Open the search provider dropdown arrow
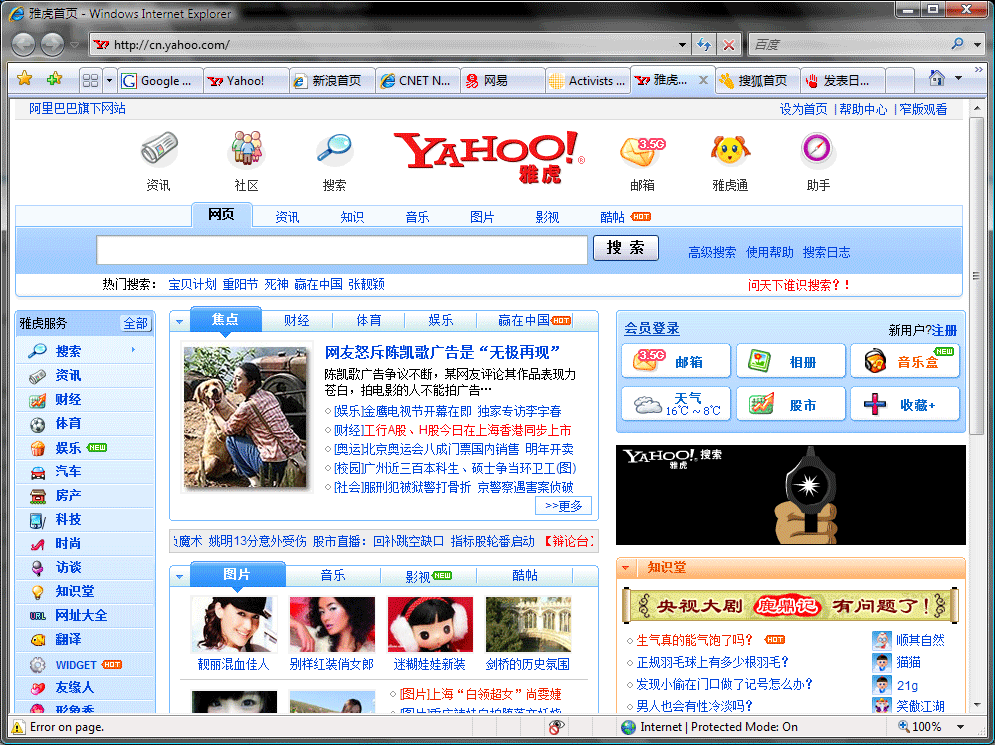The image size is (995, 745). point(978,44)
